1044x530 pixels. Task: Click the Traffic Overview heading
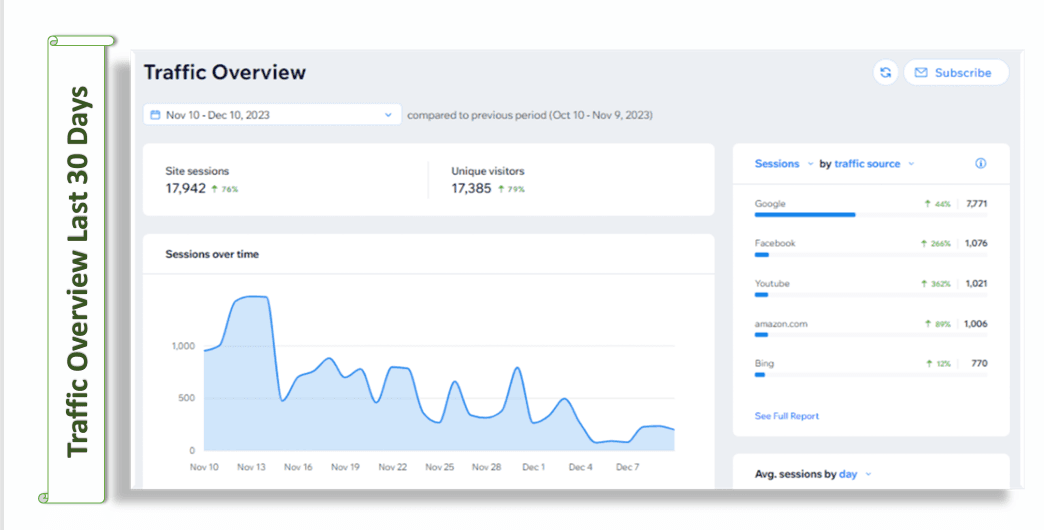pyautogui.click(x=225, y=72)
